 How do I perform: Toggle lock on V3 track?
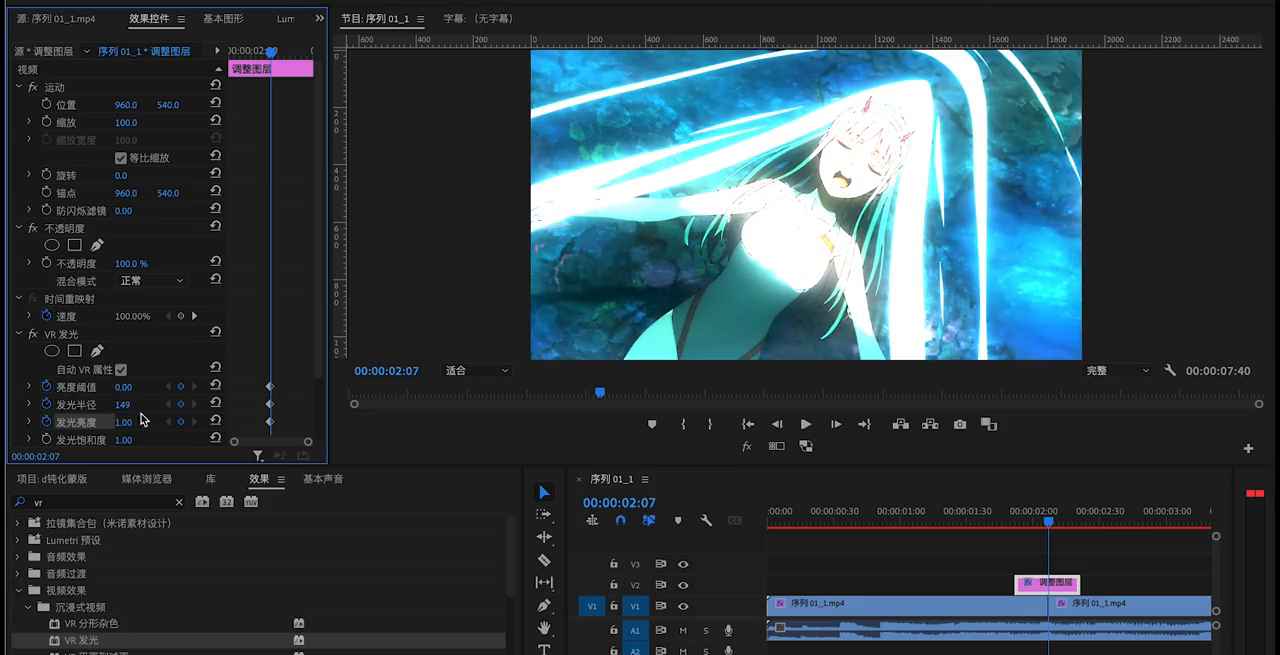[614, 564]
